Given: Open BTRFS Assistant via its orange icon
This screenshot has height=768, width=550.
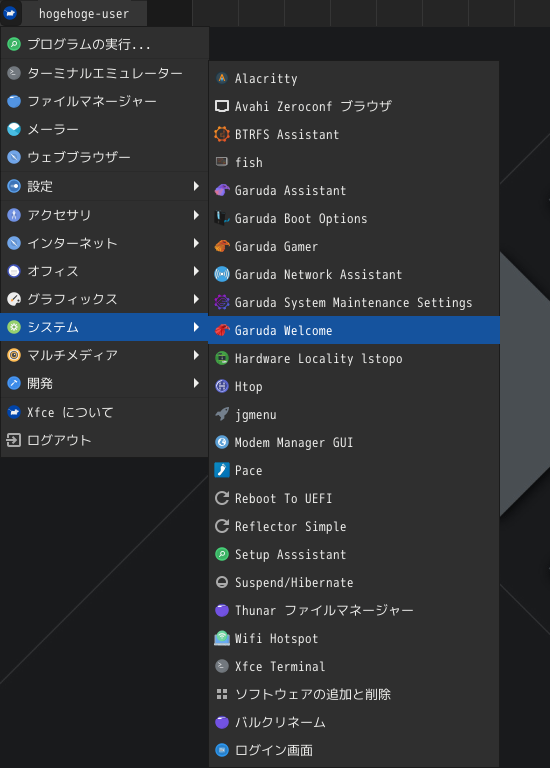Looking at the screenshot, I should [x=222, y=134].
